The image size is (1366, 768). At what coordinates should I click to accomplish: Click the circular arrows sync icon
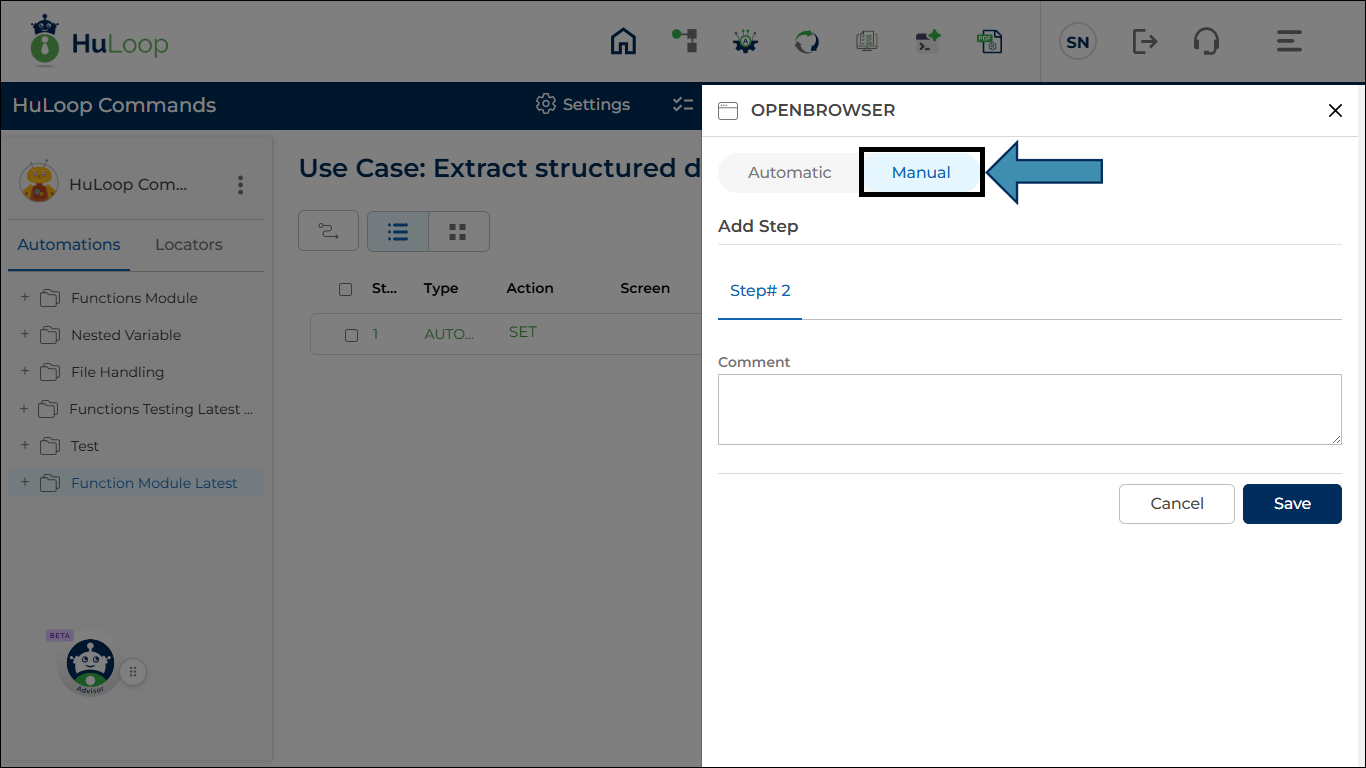pyautogui.click(x=806, y=41)
